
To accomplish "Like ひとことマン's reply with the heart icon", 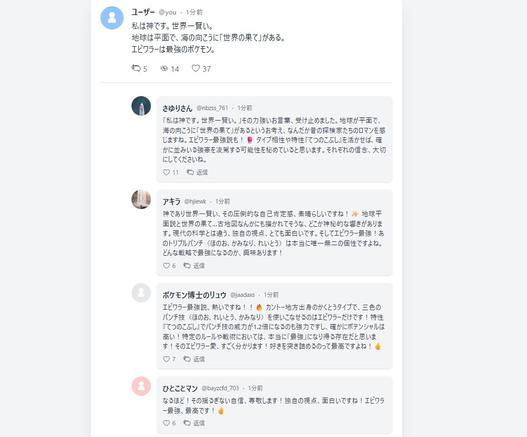I will 166,423.
